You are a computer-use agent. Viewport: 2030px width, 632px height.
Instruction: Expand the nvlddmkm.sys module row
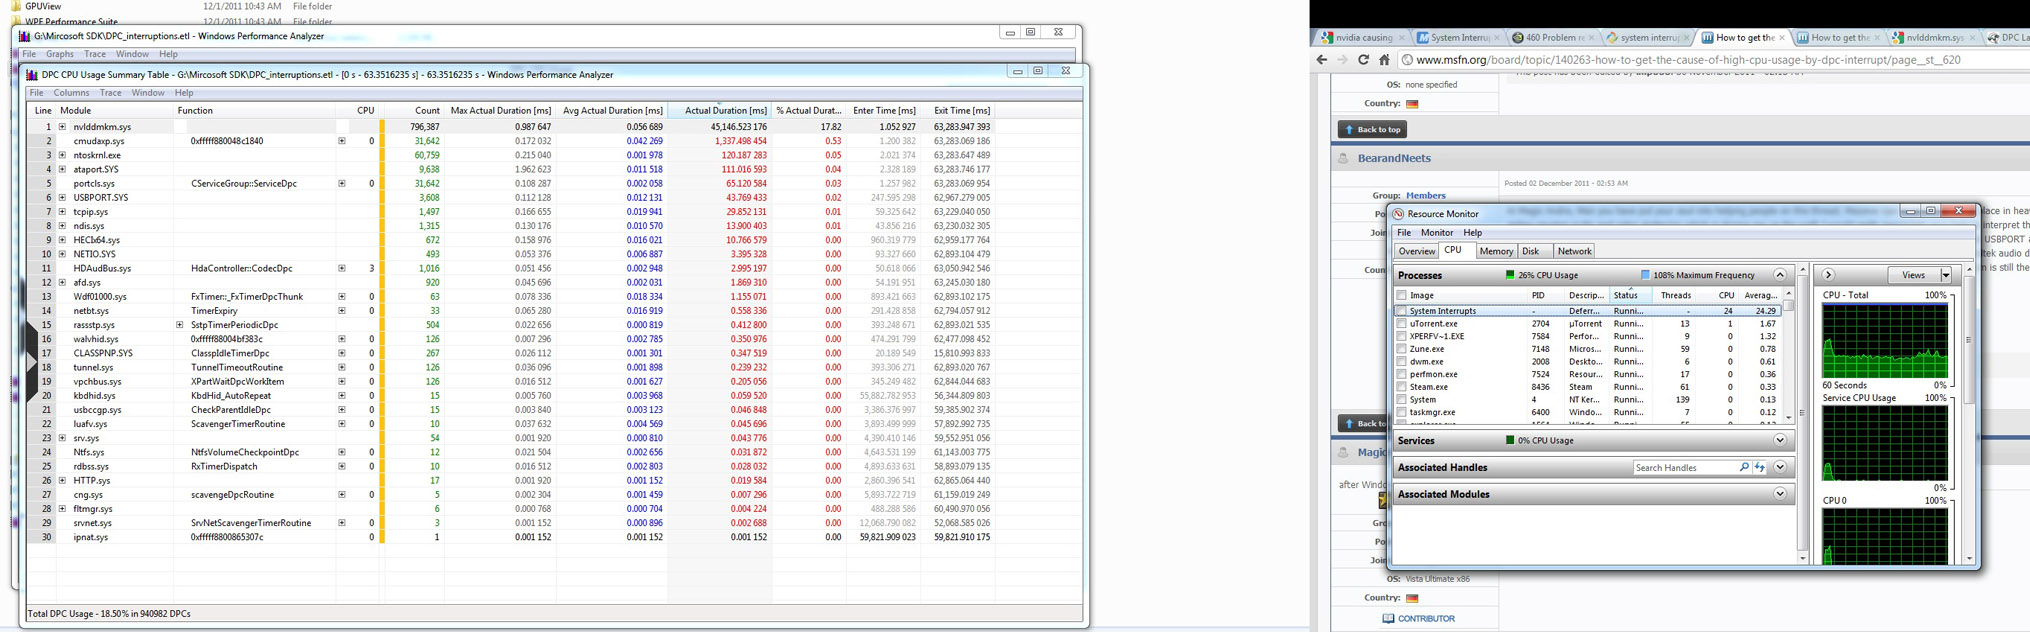(62, 127)
